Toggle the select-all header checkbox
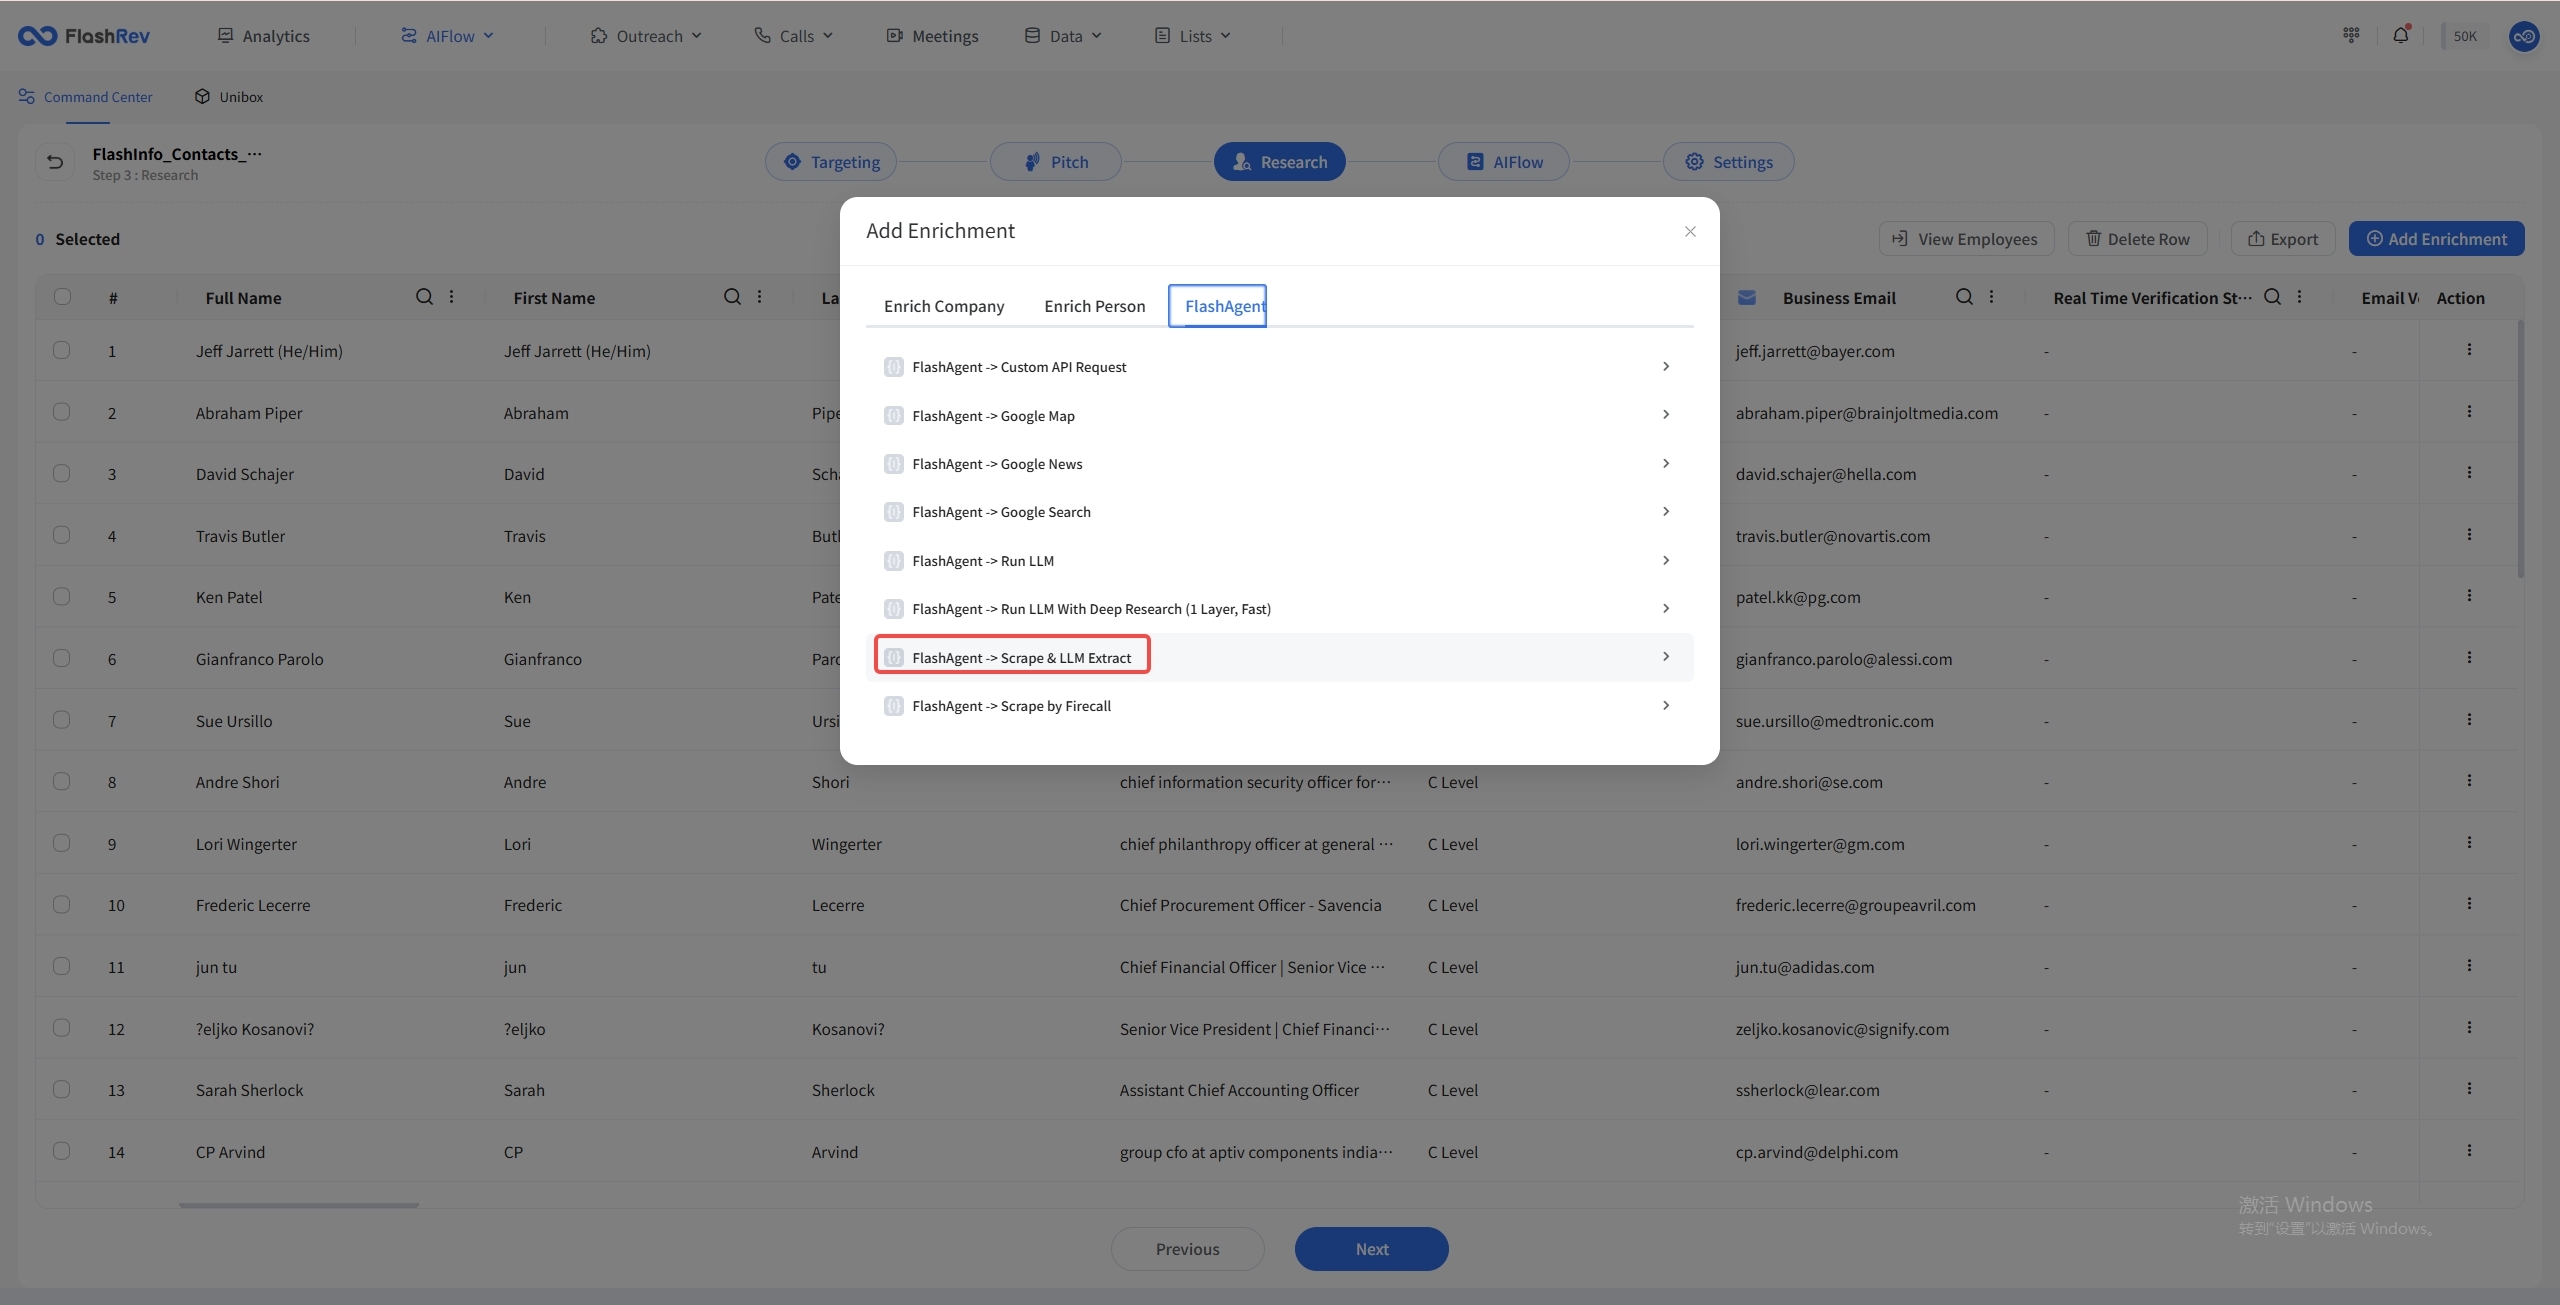 tap(62, 297)
